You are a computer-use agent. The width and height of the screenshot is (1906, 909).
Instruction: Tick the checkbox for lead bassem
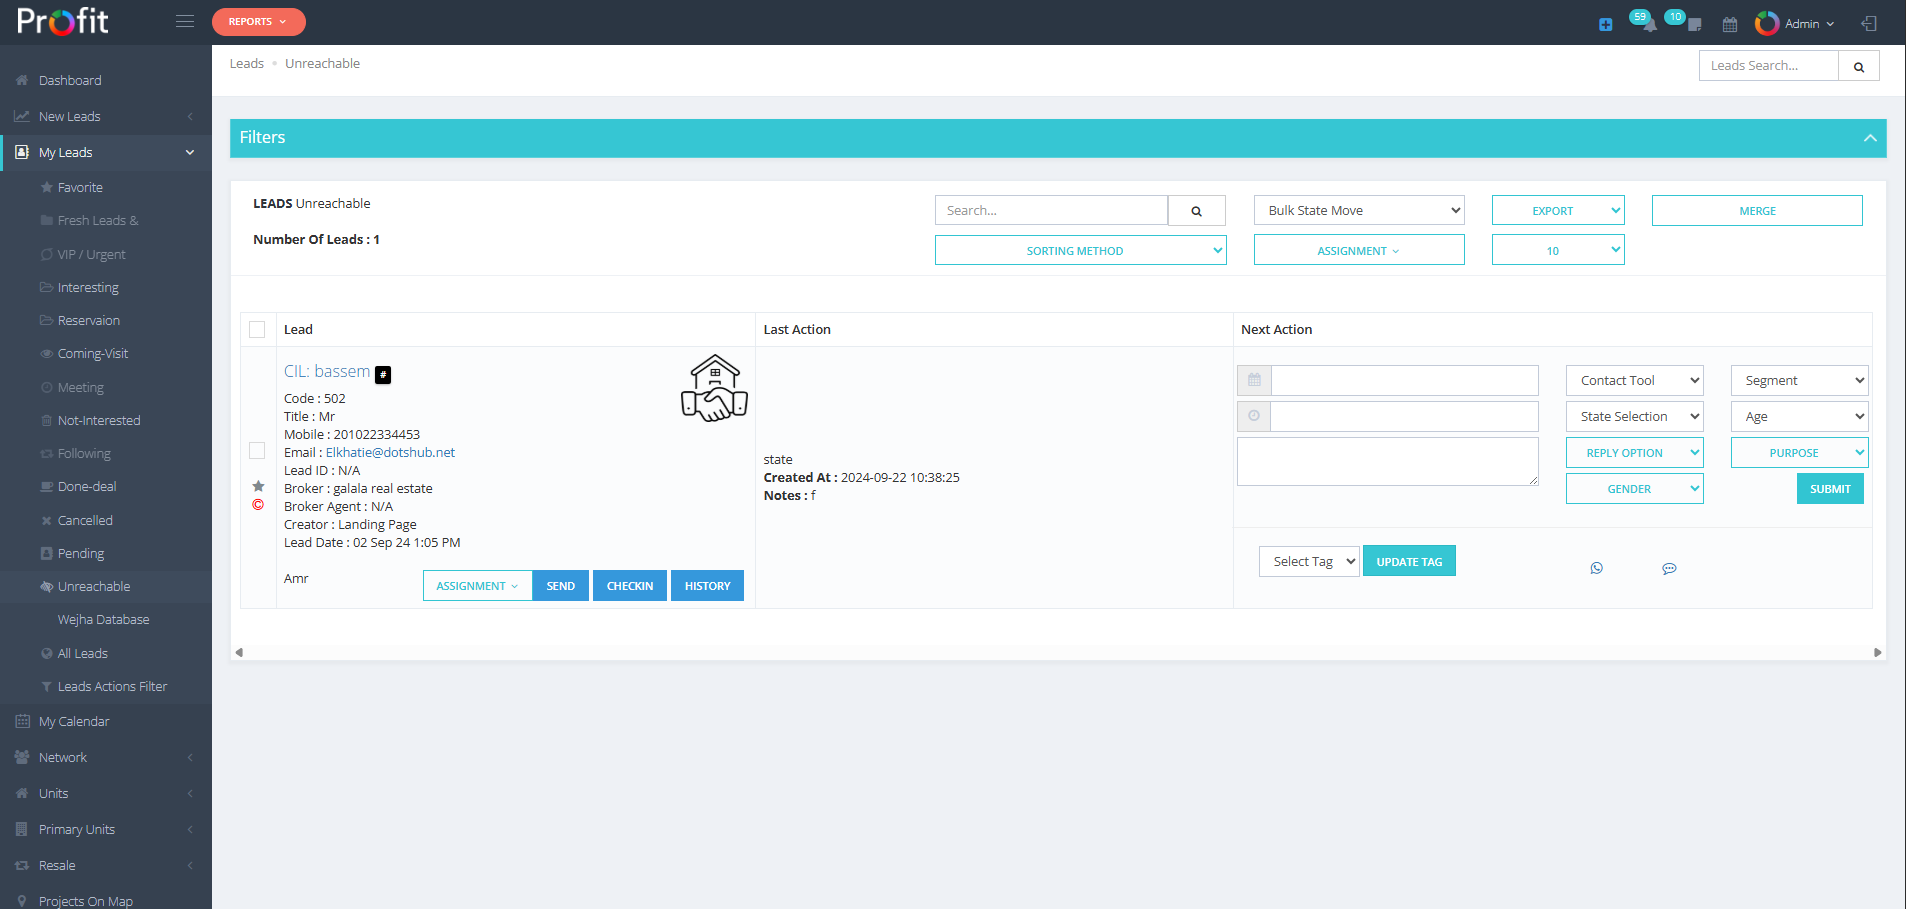(x=257, y=451)
